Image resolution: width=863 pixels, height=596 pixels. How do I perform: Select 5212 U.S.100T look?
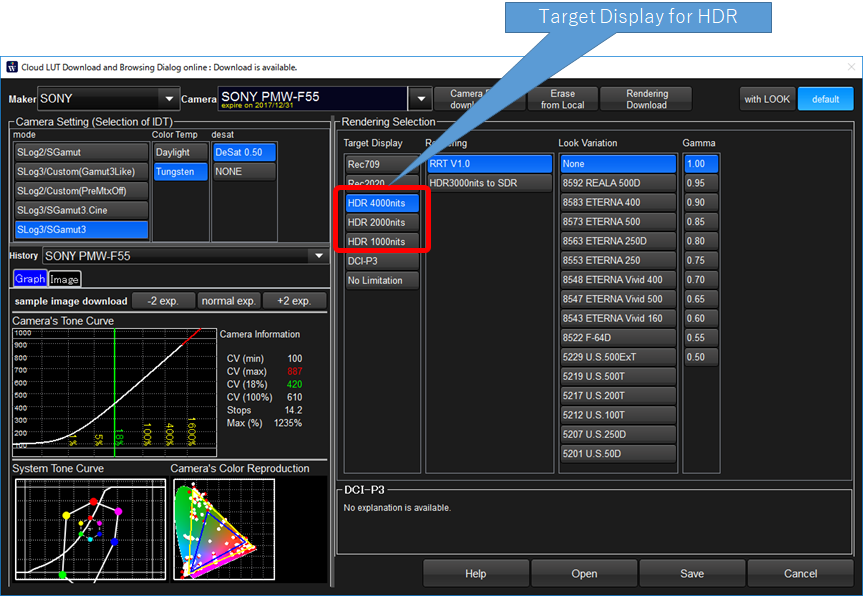(x=618, y=414)
